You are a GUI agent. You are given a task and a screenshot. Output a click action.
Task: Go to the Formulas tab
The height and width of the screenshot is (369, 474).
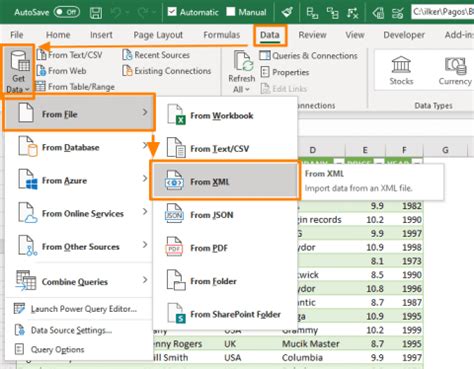click(x=221, y=35)
